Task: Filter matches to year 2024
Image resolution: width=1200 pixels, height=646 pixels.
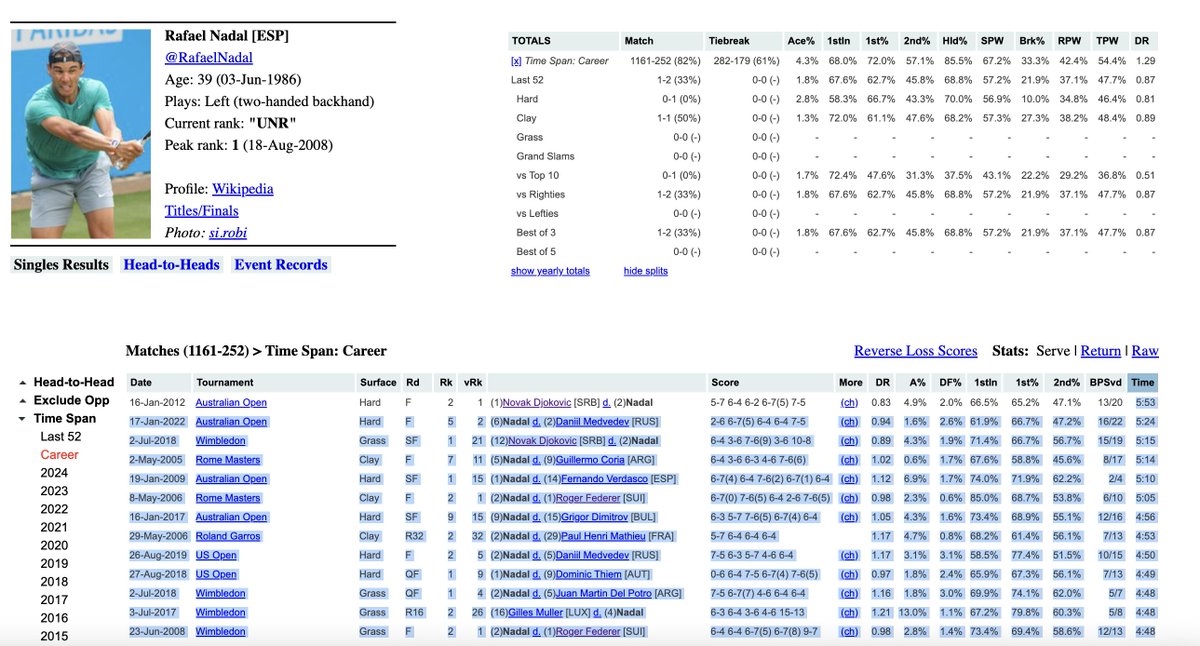Action: tap(54, 473)
